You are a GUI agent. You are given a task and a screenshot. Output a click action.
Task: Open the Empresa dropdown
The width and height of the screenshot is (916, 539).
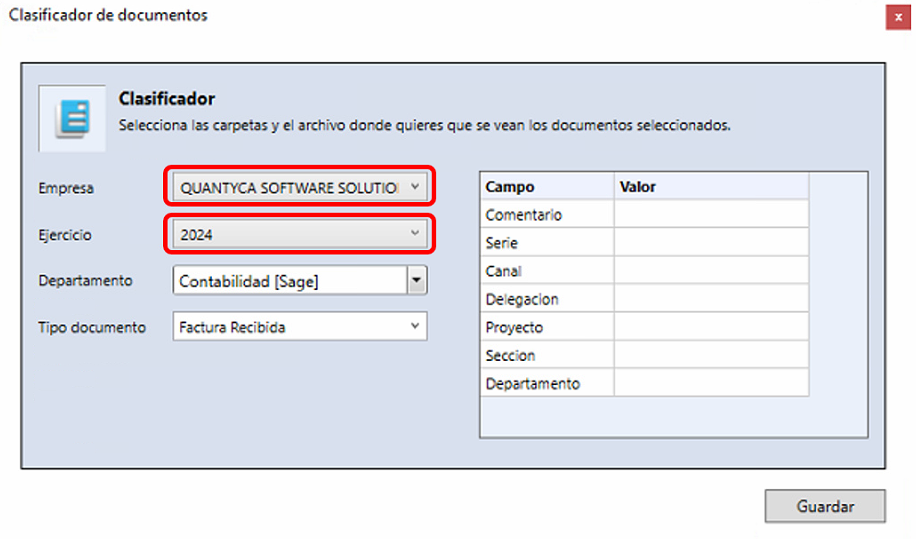pos(300,187)
